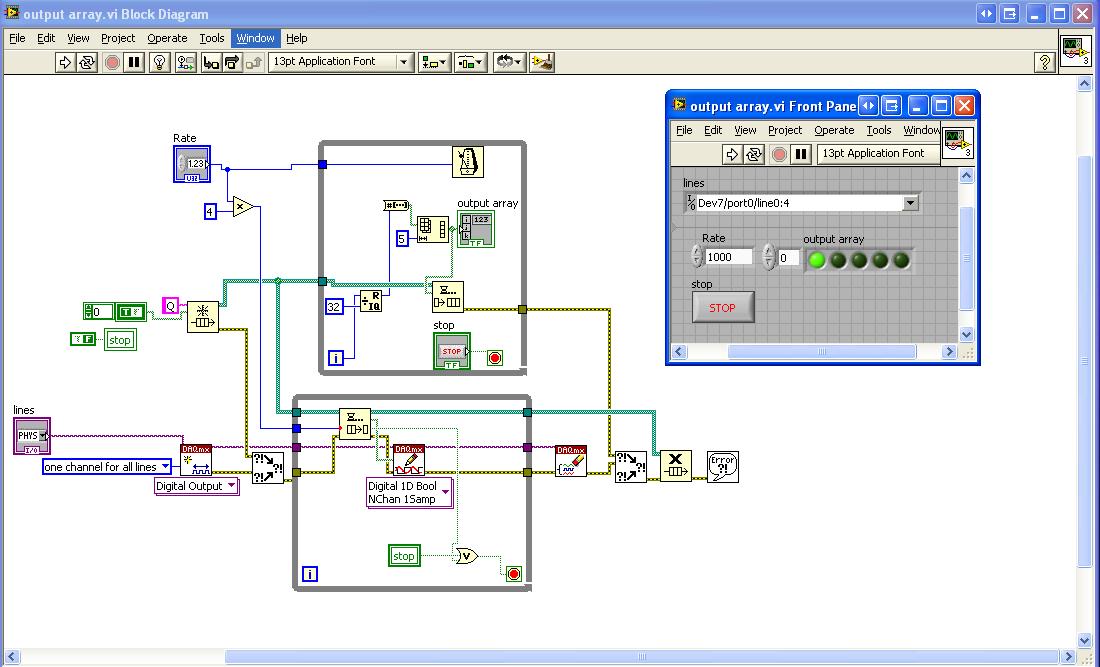Select the Quotient & Remainder node
The width and height of the screenshot is (1100, 667).
click(x=371, y=302)
